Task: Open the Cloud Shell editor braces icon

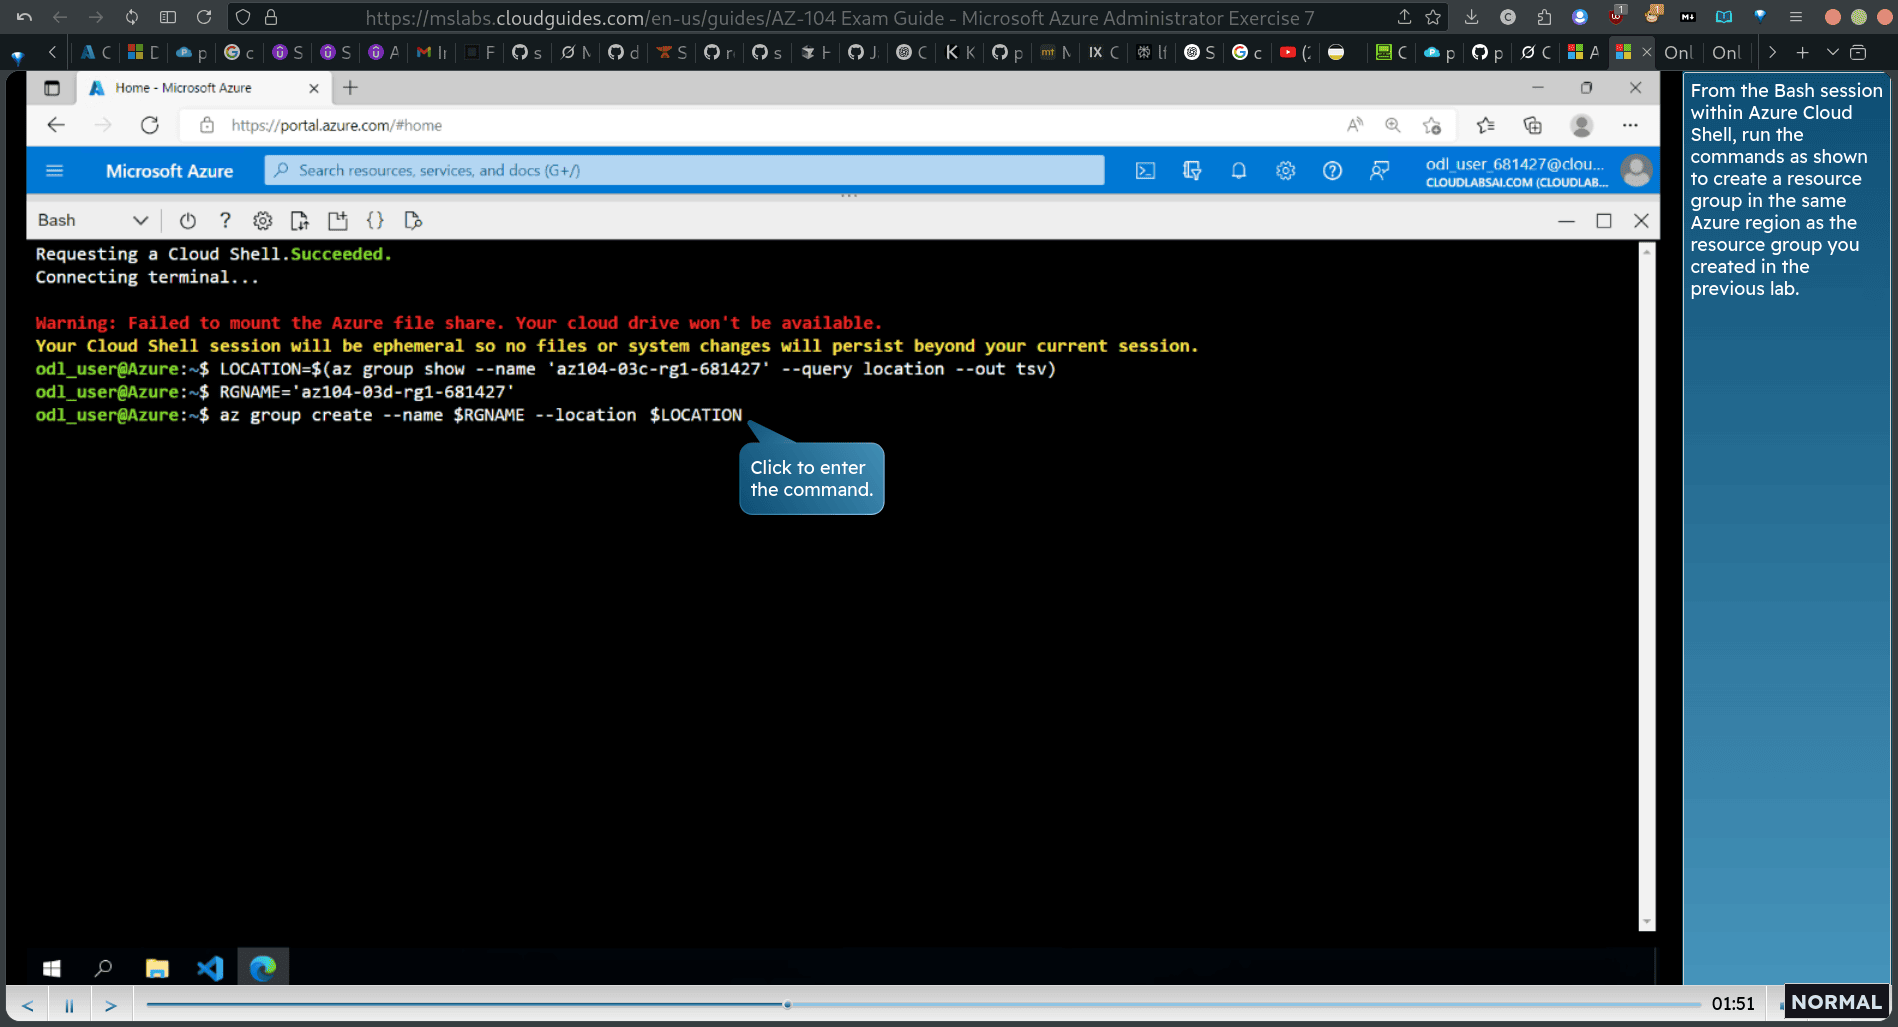Action: click(x=375, y=220)
